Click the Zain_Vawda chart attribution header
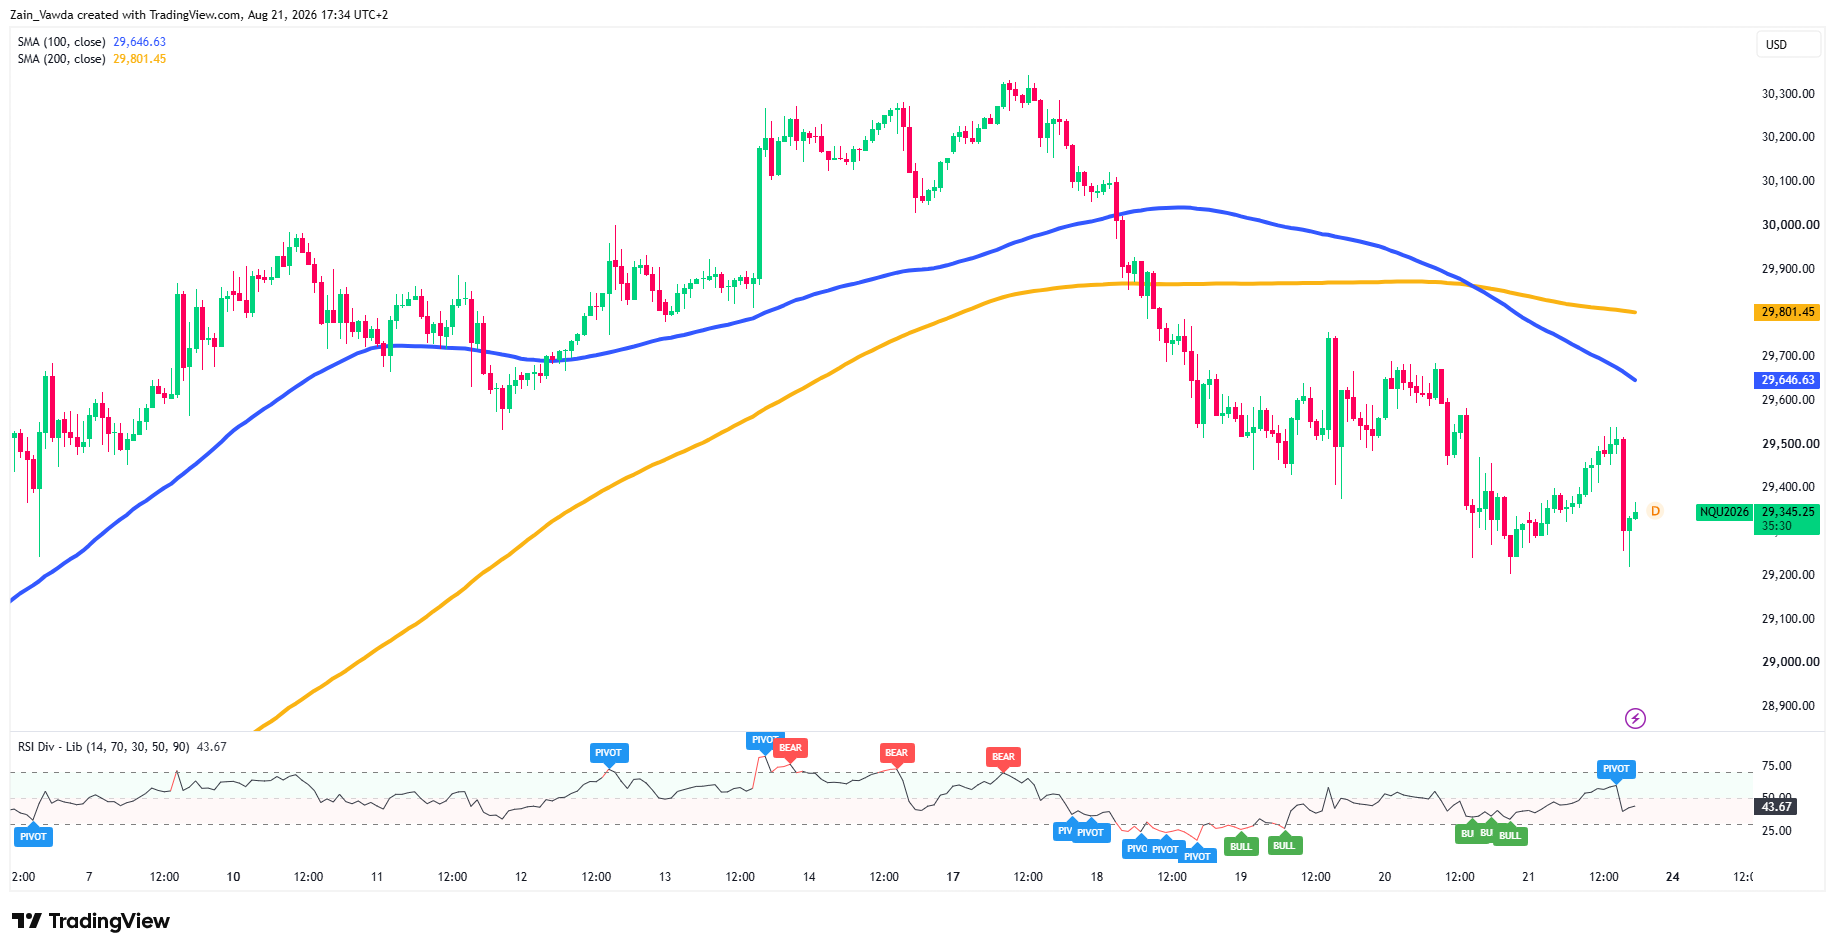 point(199,15)
